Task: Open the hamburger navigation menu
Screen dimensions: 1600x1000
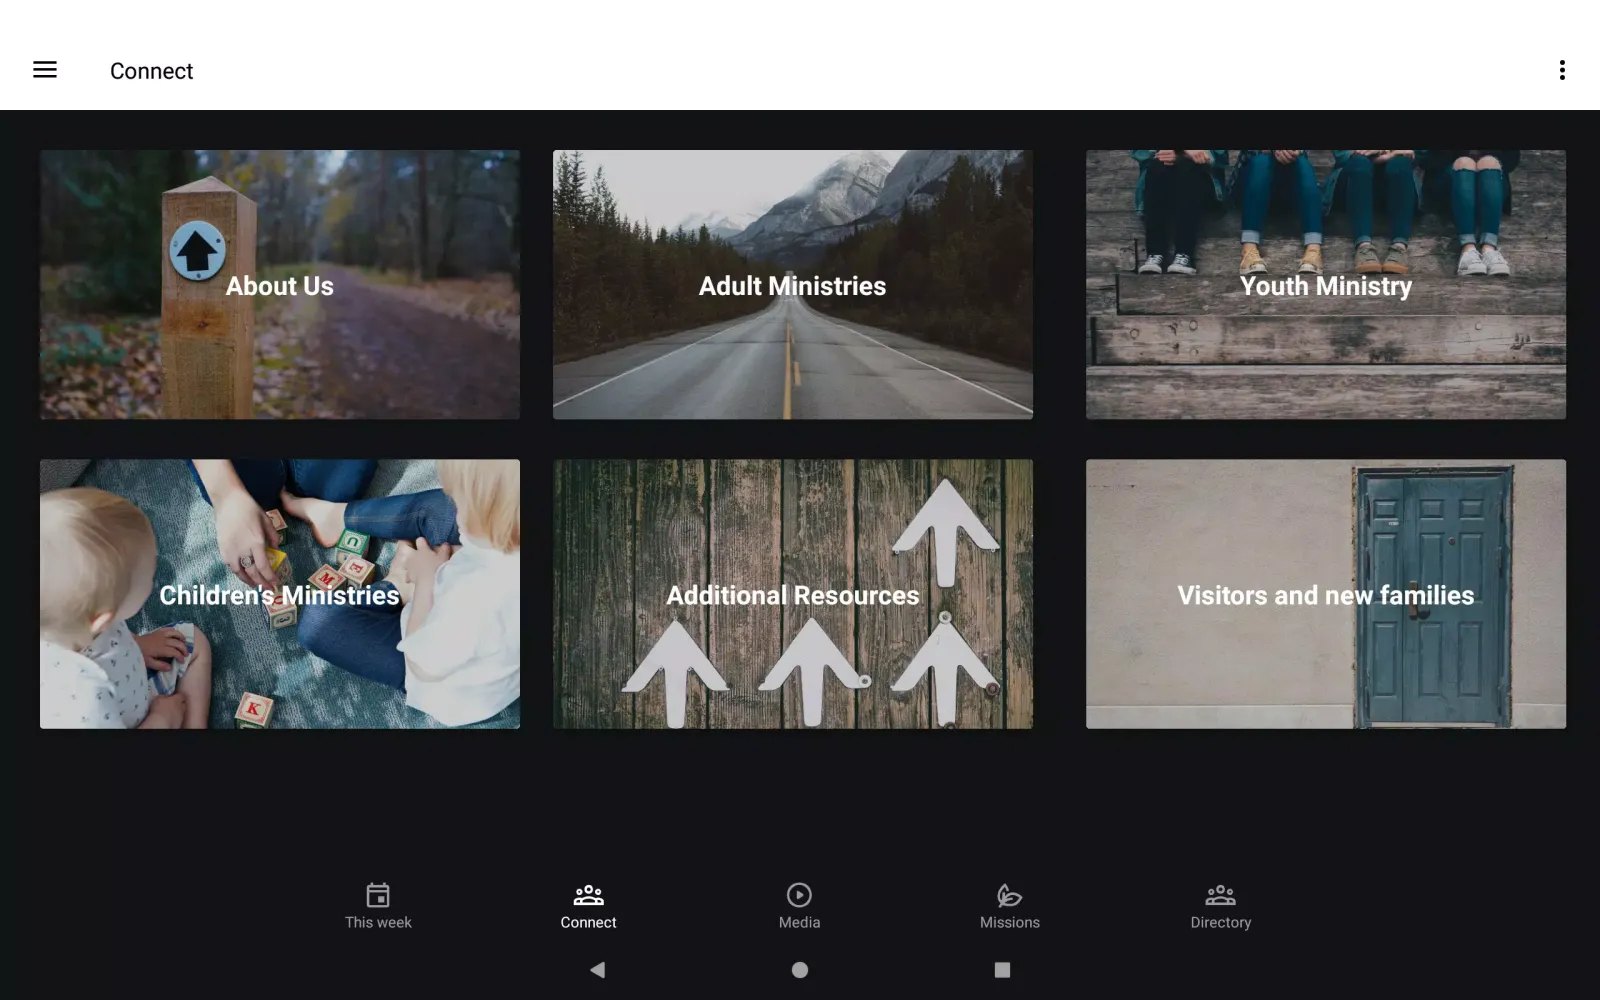Action: pos(45,70)
